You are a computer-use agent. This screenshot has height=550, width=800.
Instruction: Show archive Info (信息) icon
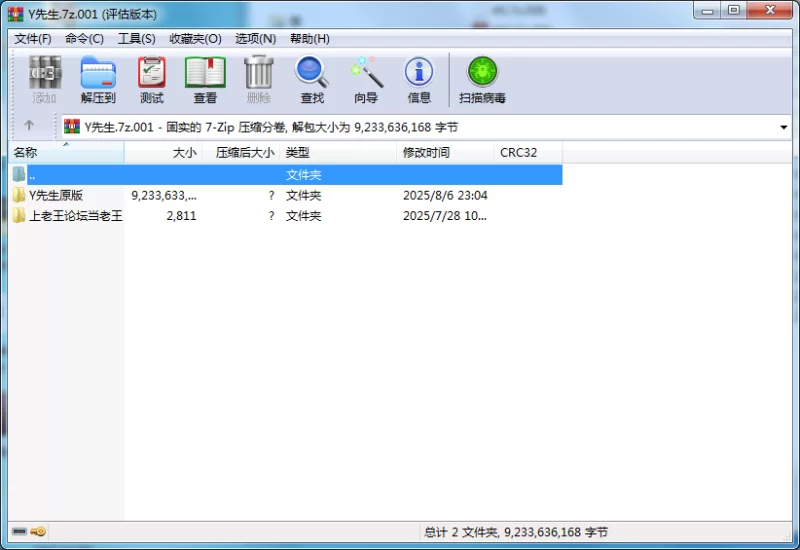(x=419, y=79)
